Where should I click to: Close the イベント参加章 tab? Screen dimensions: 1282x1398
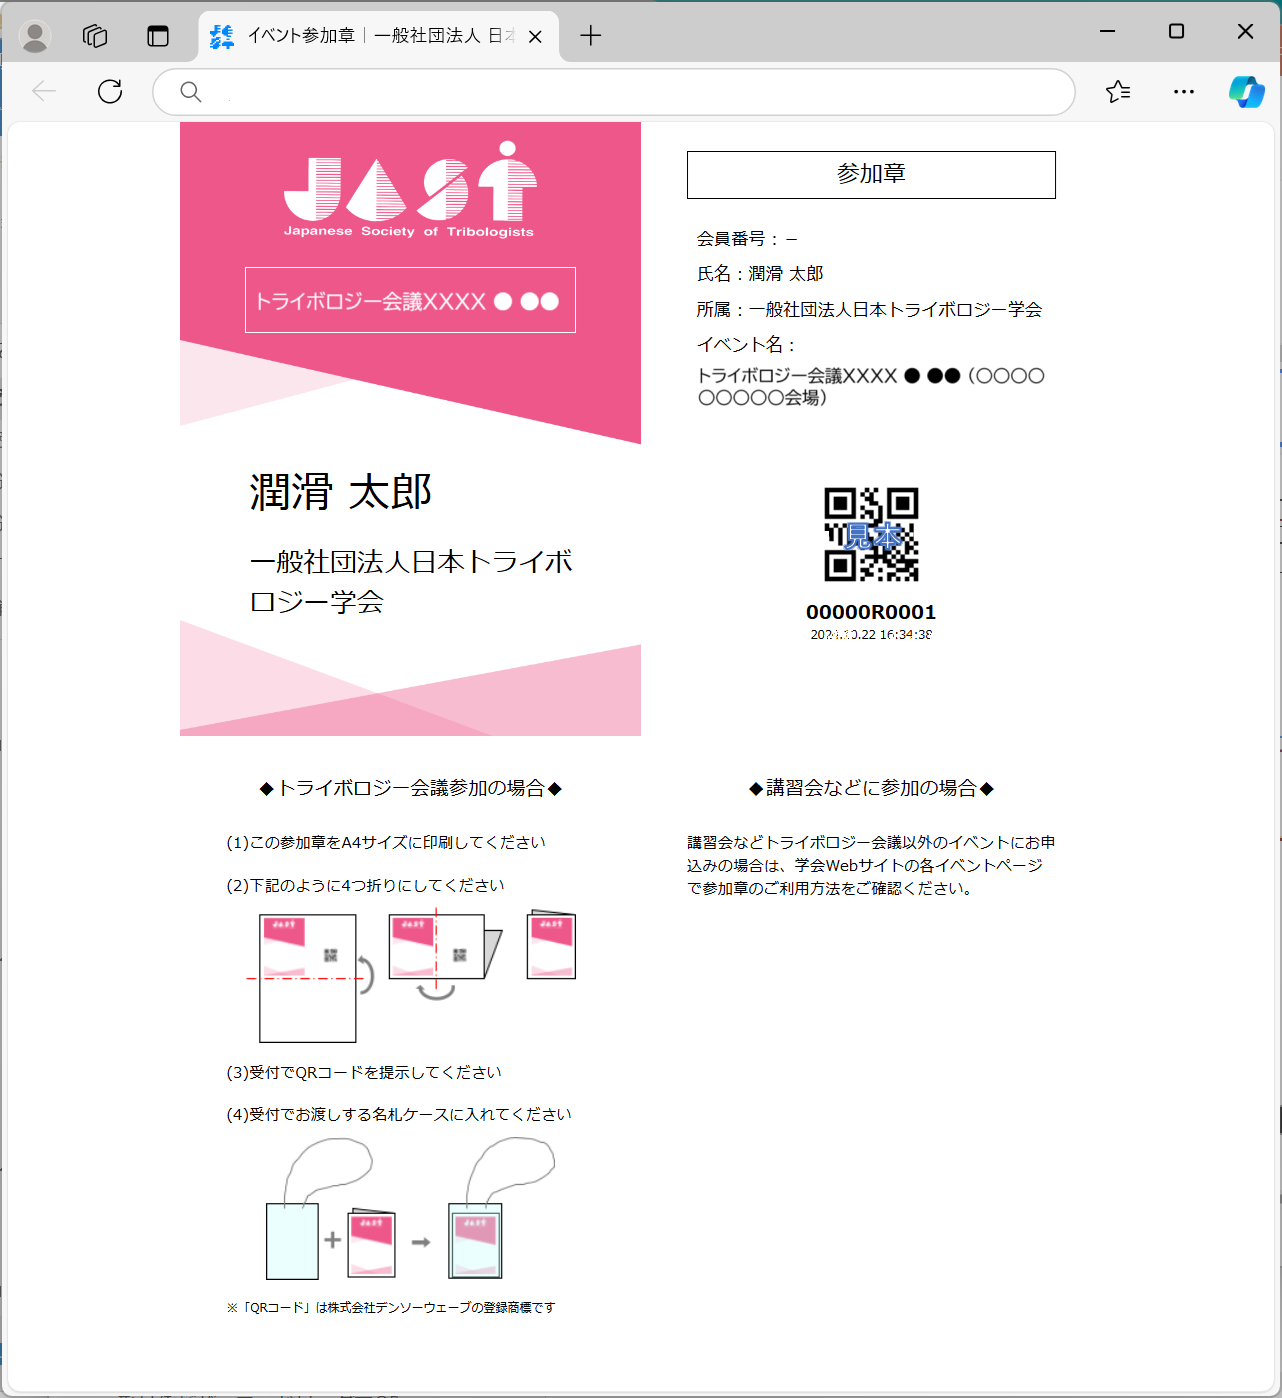535,37
